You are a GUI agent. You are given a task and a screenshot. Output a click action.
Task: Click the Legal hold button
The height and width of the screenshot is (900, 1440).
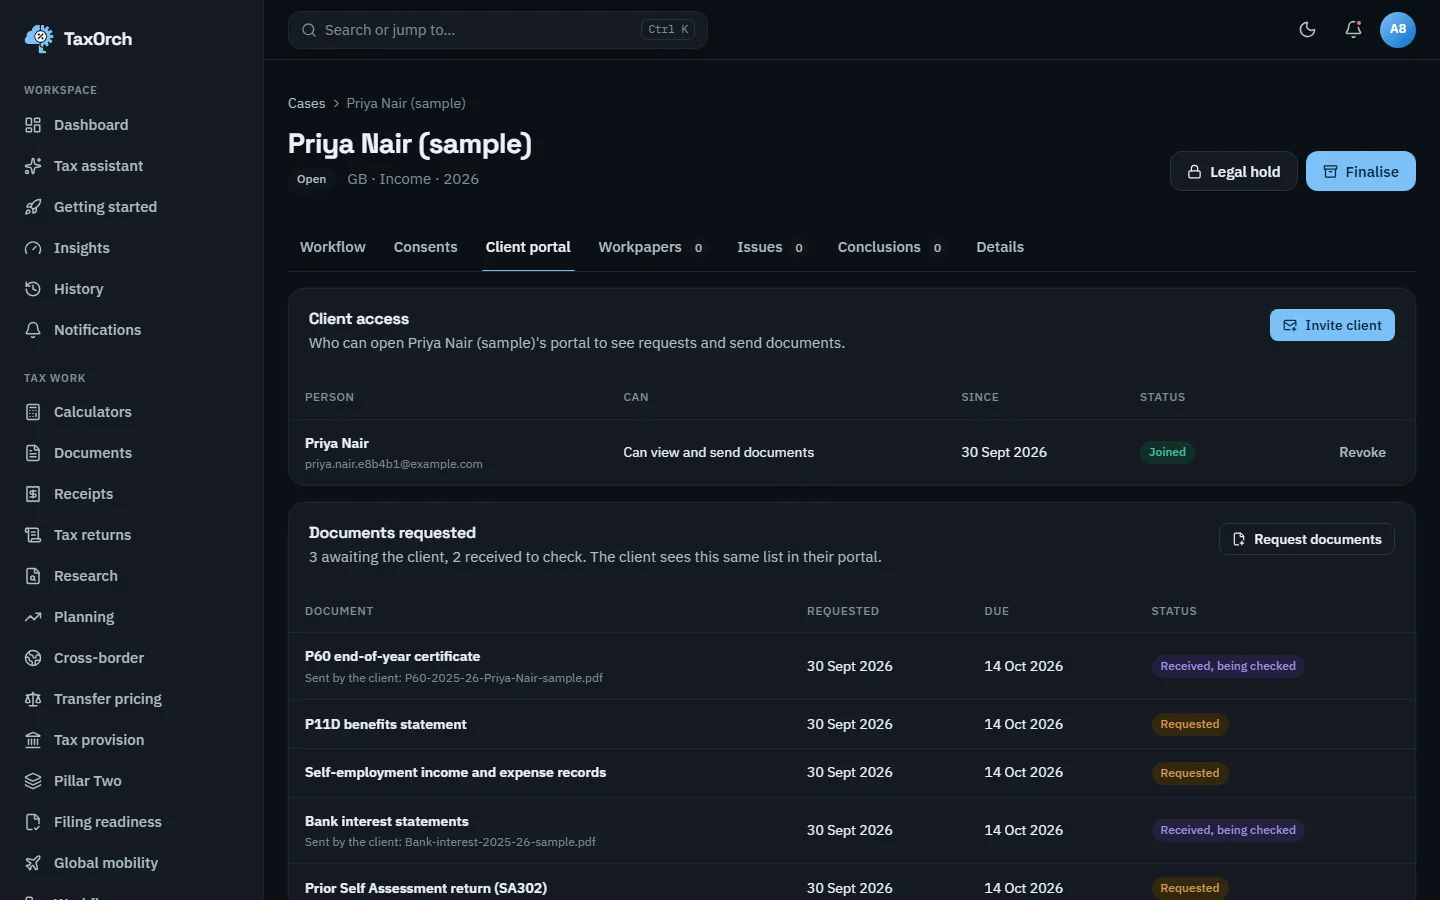[1233, 171]
